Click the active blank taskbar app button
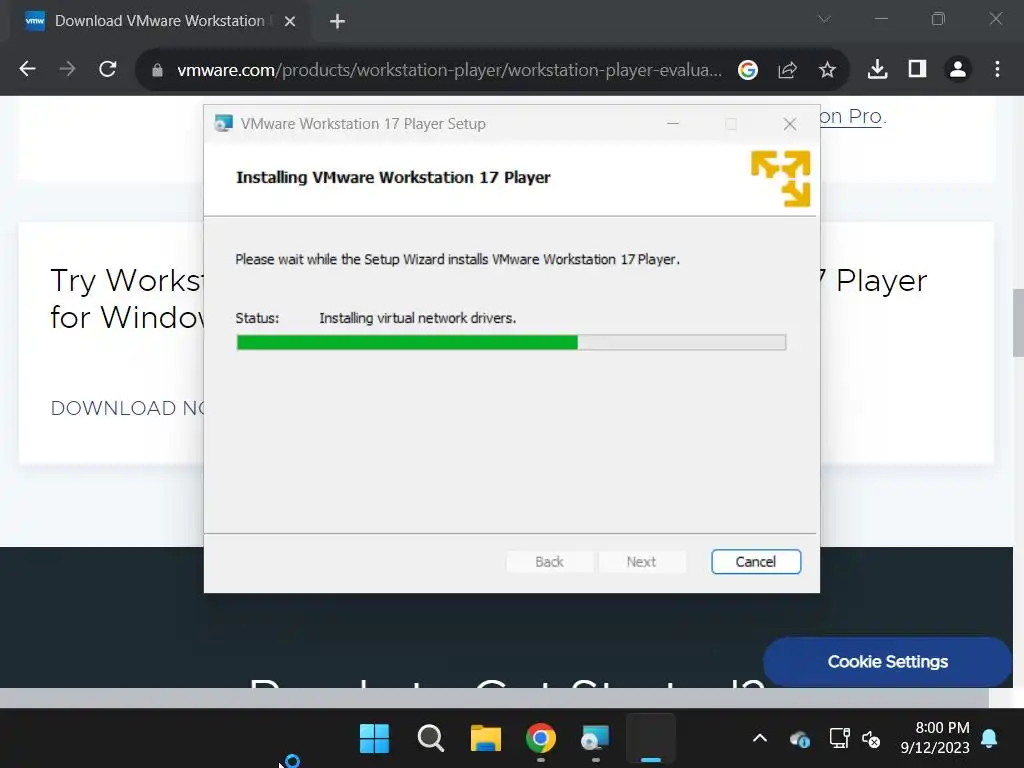This screenshot has height=768, width=1024. [x=650, y=739]
